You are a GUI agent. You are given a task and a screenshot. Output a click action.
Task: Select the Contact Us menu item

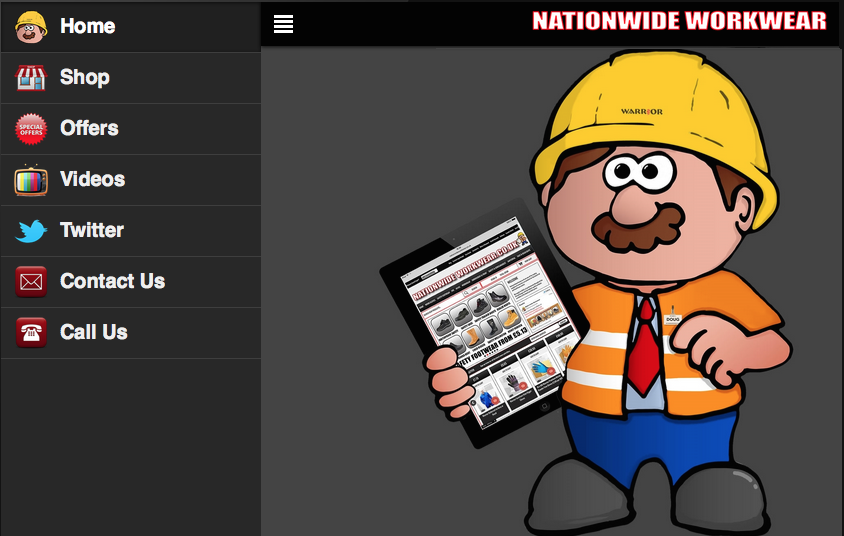pyautogui.click(x=131, y=282)
